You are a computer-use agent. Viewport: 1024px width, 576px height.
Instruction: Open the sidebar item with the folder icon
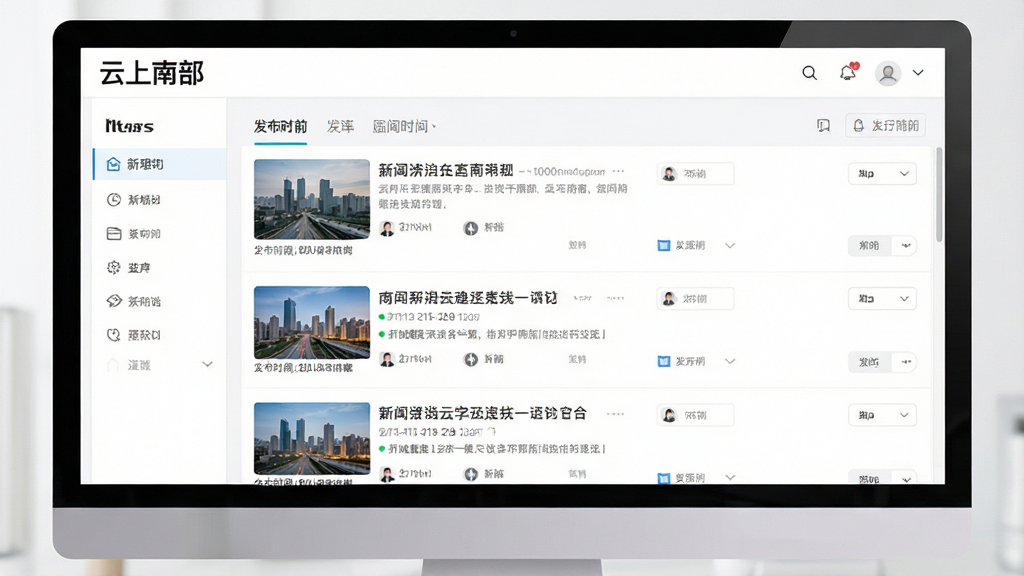[134, 234]
